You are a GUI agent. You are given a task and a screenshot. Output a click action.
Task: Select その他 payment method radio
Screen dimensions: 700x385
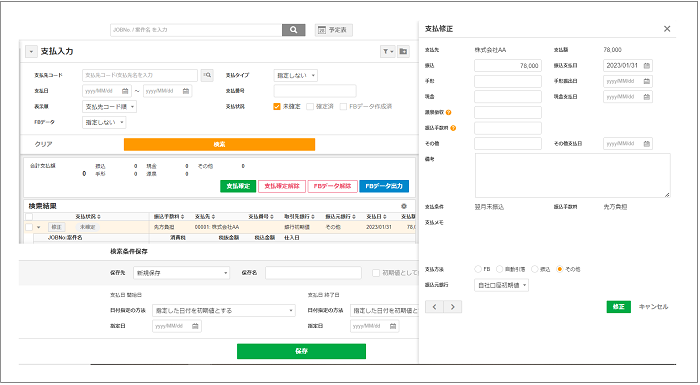pos(559,269)
